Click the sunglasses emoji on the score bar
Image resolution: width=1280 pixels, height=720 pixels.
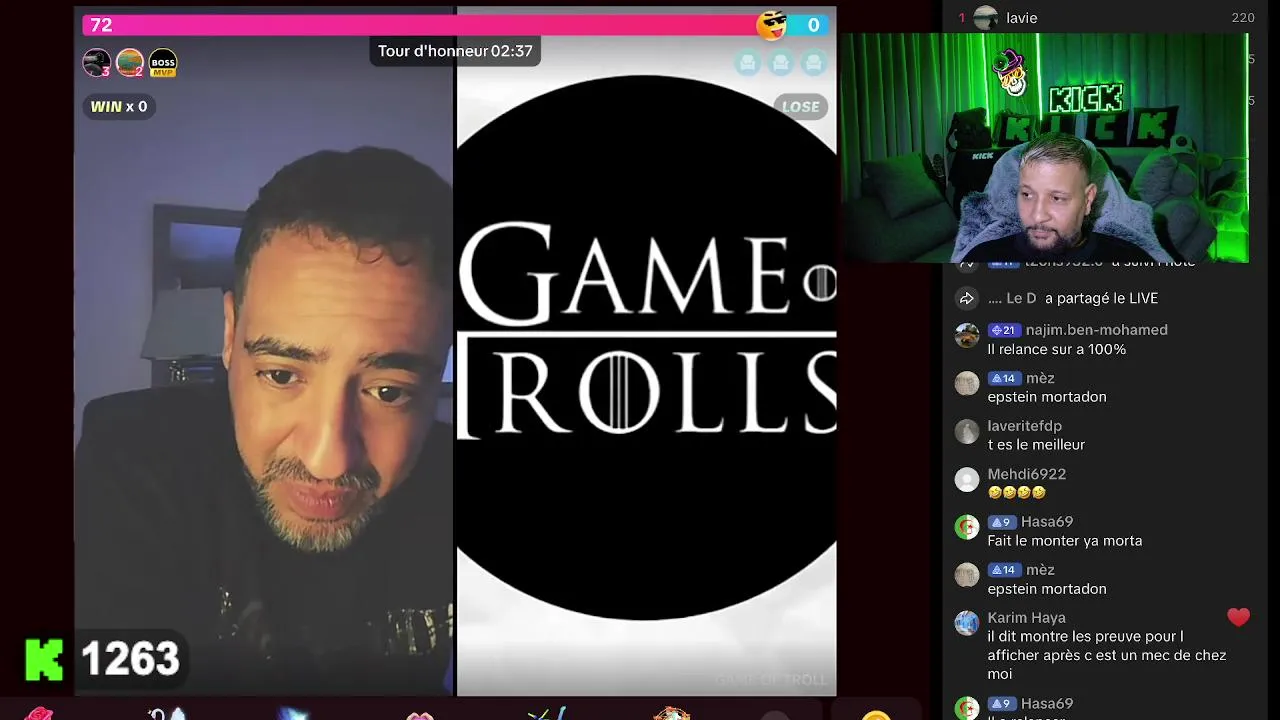pyautogui.click(x=772, y=25)
